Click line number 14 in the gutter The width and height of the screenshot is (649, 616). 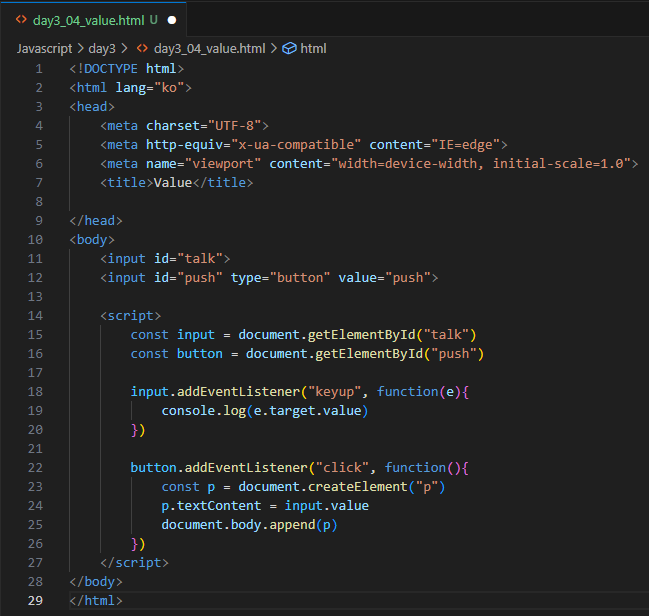tap(35, 316)
